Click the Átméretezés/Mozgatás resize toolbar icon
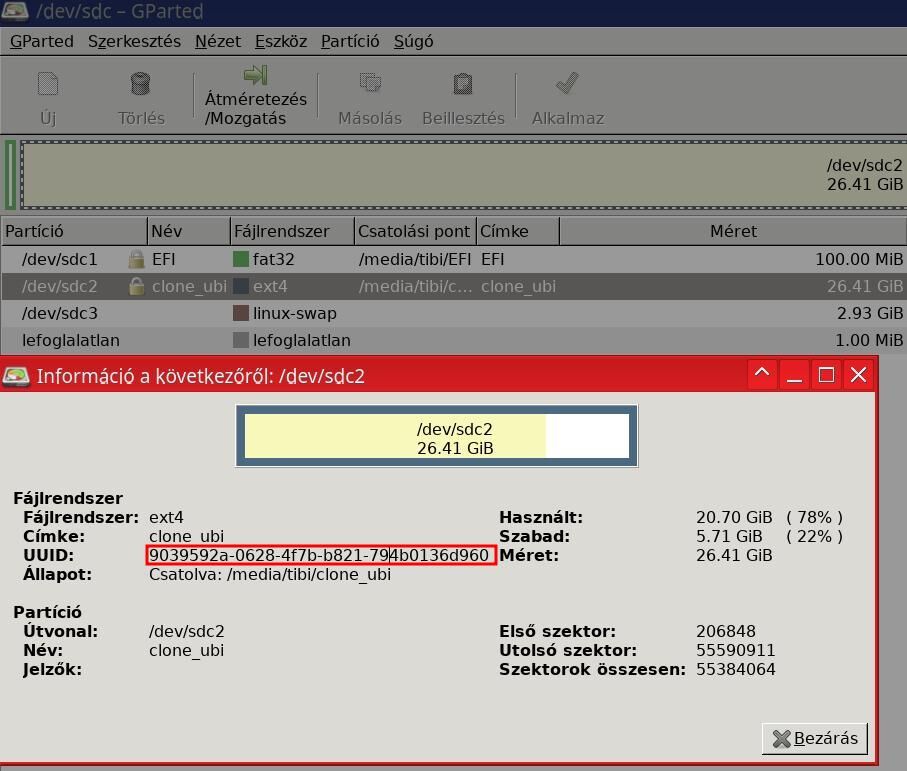Viewport: 907px width, 771px height. 255,75
